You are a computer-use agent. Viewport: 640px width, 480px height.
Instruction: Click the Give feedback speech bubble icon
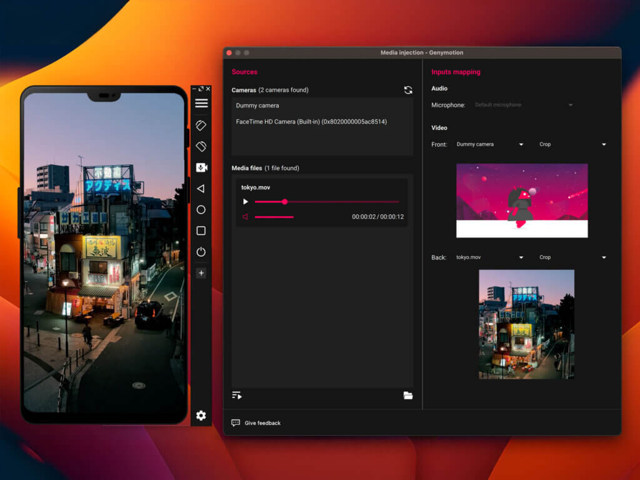point(236,423)
